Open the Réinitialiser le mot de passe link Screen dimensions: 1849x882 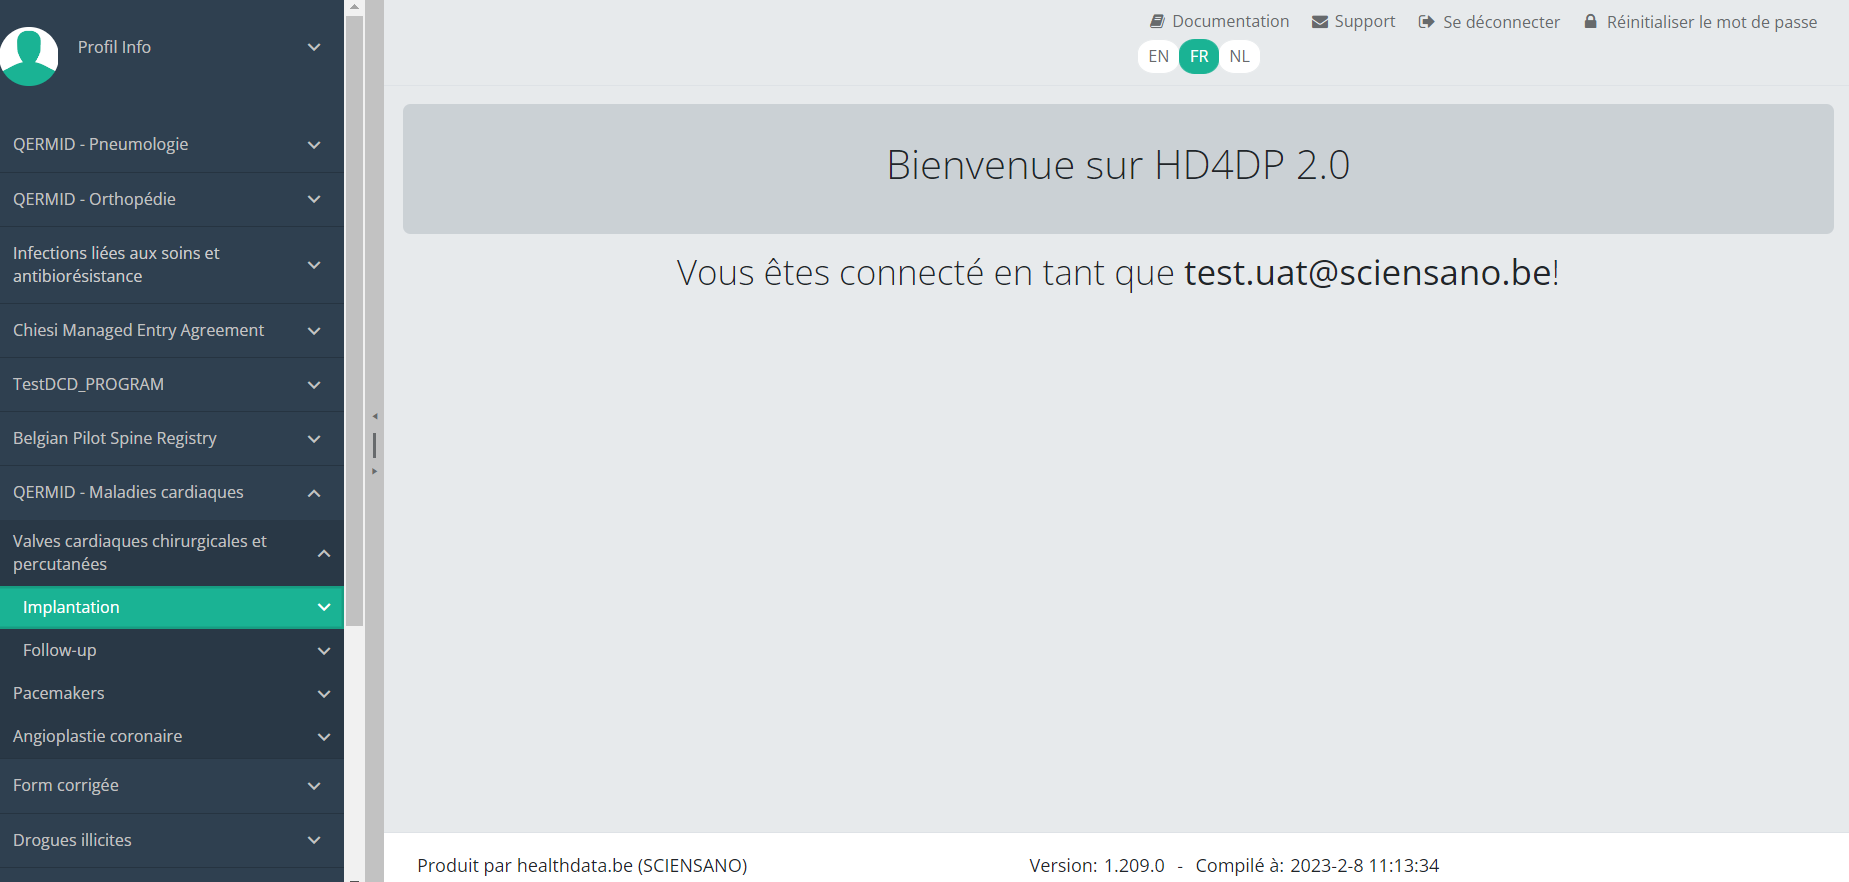[x=1711, y=22]
